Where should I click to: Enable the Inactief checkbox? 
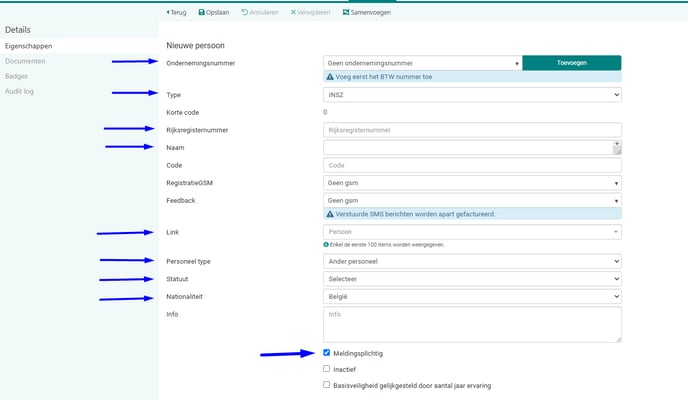(327, 368)
